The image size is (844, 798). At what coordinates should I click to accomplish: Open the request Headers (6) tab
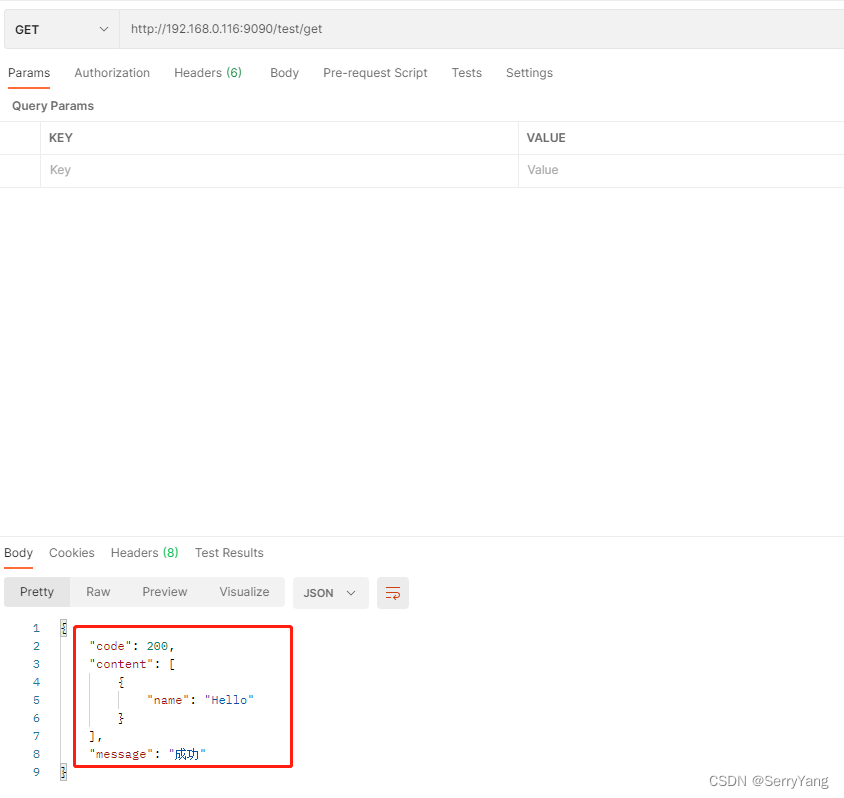tap(208, 73)
